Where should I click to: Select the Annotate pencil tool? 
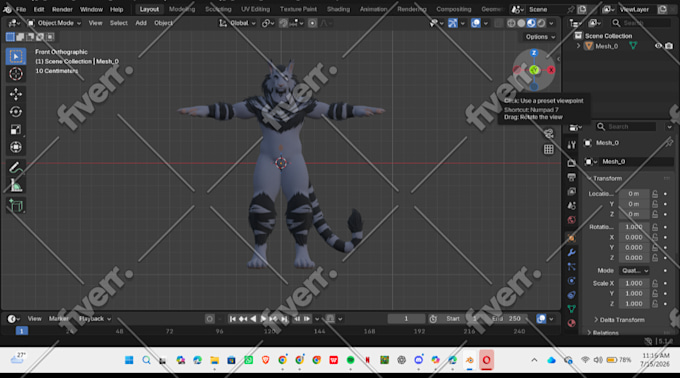[x=16, y=168]
